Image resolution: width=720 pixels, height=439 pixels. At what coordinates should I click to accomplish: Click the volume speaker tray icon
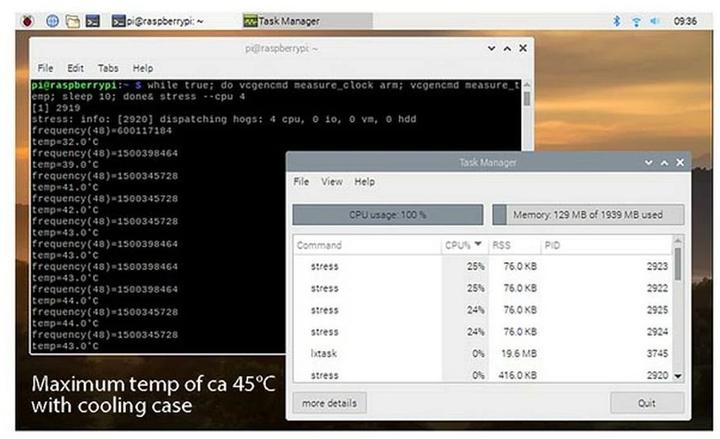pyautogui.click(x=655, y=21)
